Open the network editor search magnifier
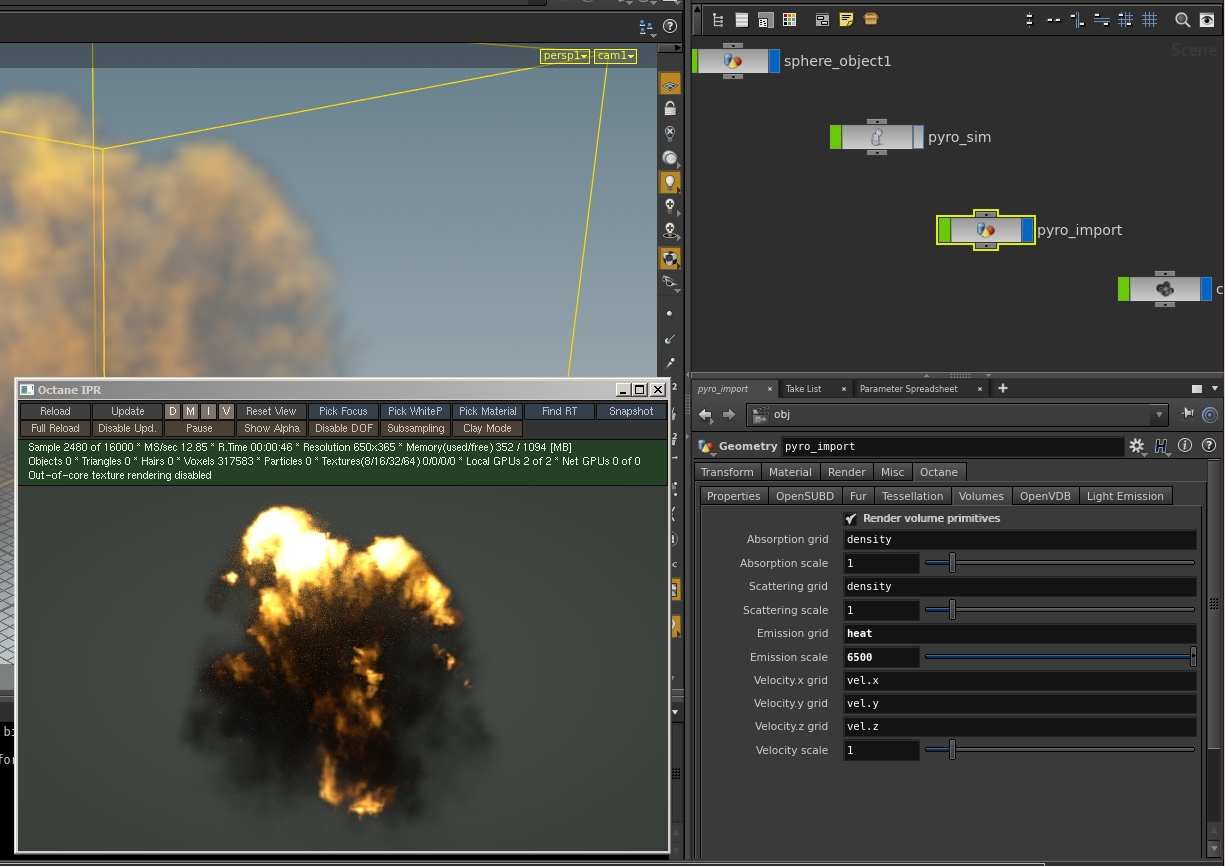The width and height of the screenshot is (1225, 866). pos(1182,20)
